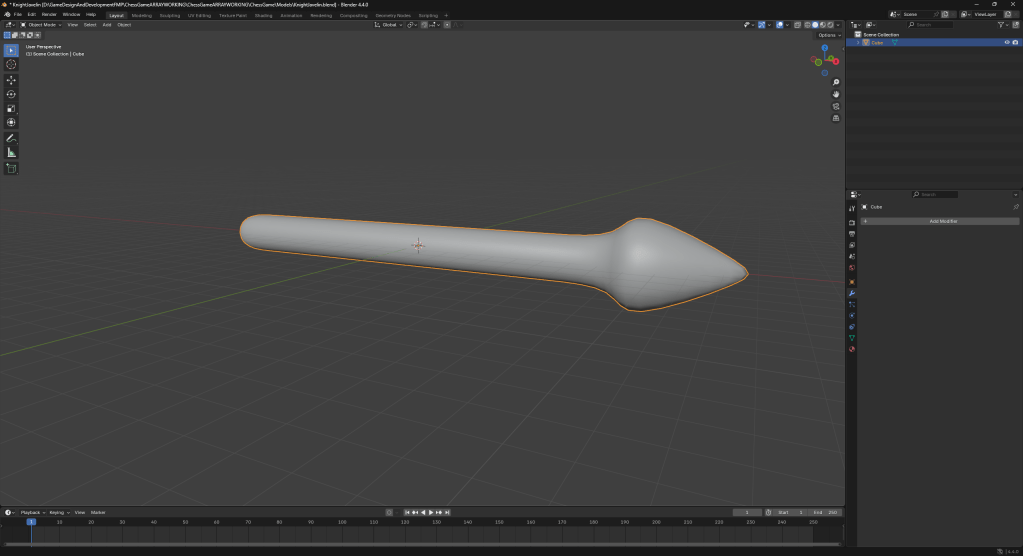The height and width of the screenshot is (556, 1023).
Task: Switch to the Sculpting workspace tab
Action: [170, 15]
